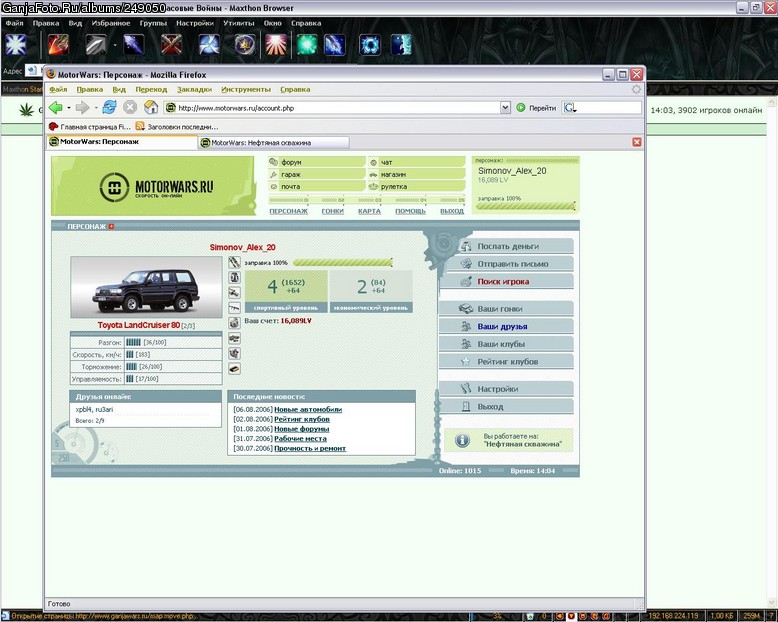778x622 pixels.
Task: Click the blue whirlwind icon in Maxthon toolbar
Action: pos(209,45)
